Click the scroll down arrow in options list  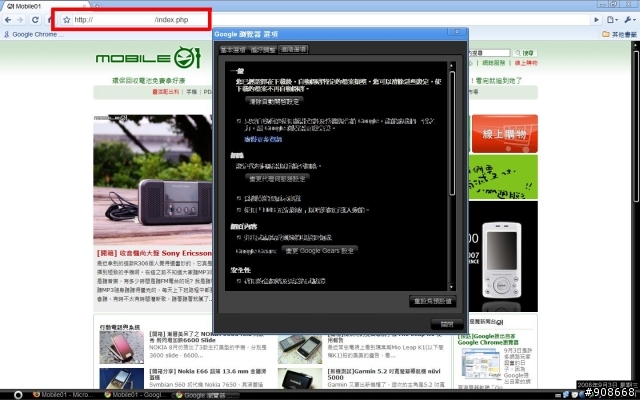pos(451,287)
